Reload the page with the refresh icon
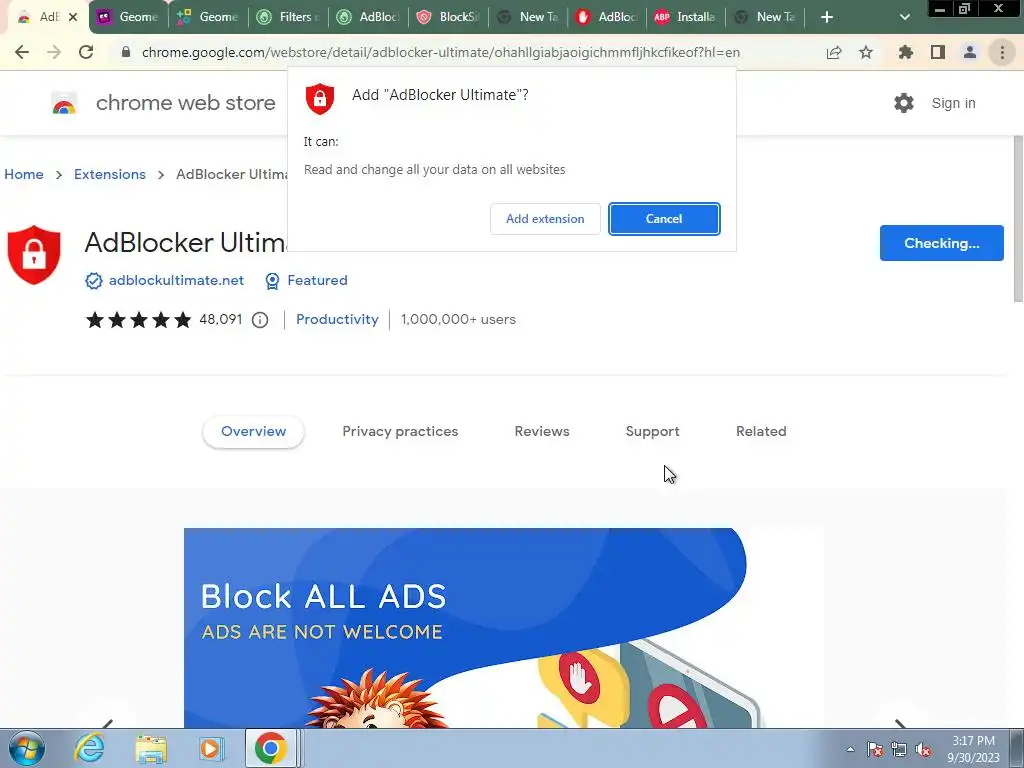The width and height of the screenshot is (1024, 768). (x=86, y=52)
